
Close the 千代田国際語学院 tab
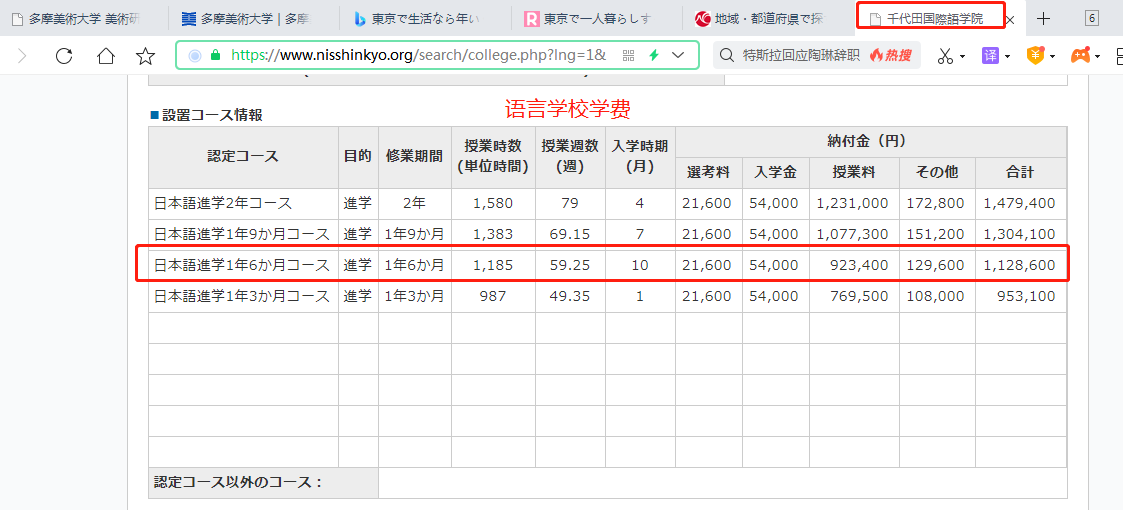(1009, 20)
